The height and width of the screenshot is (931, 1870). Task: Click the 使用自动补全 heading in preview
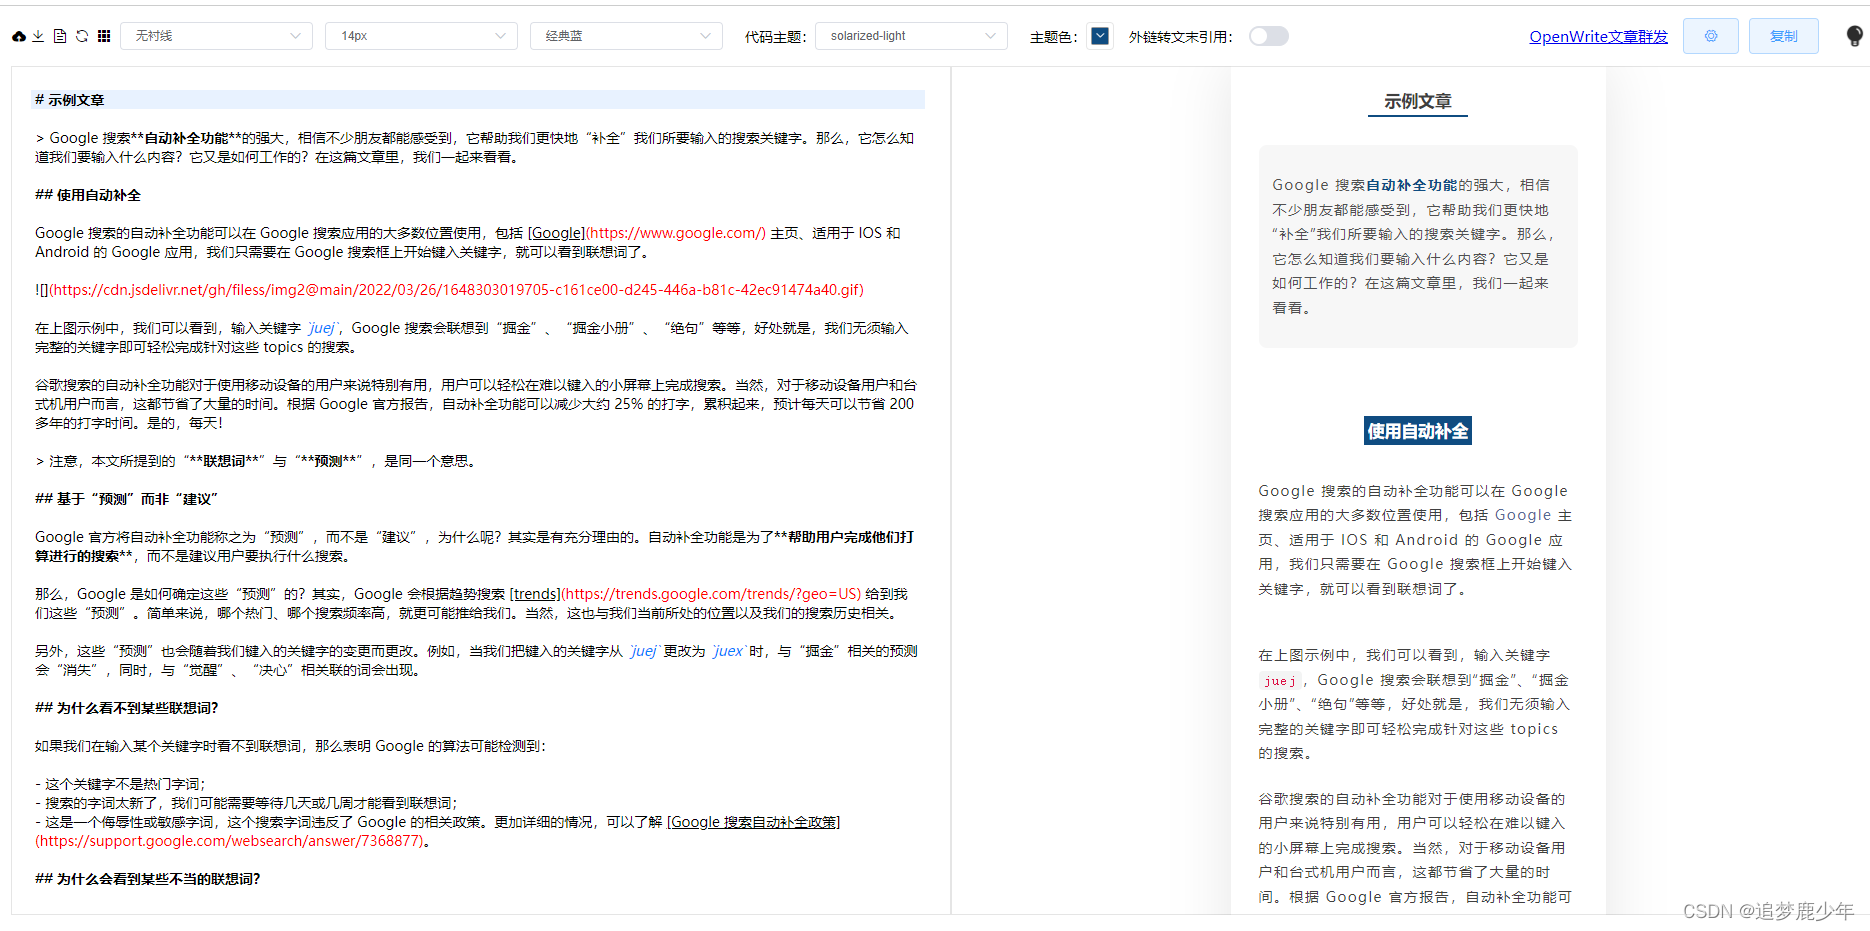(x=1418, y=431)
